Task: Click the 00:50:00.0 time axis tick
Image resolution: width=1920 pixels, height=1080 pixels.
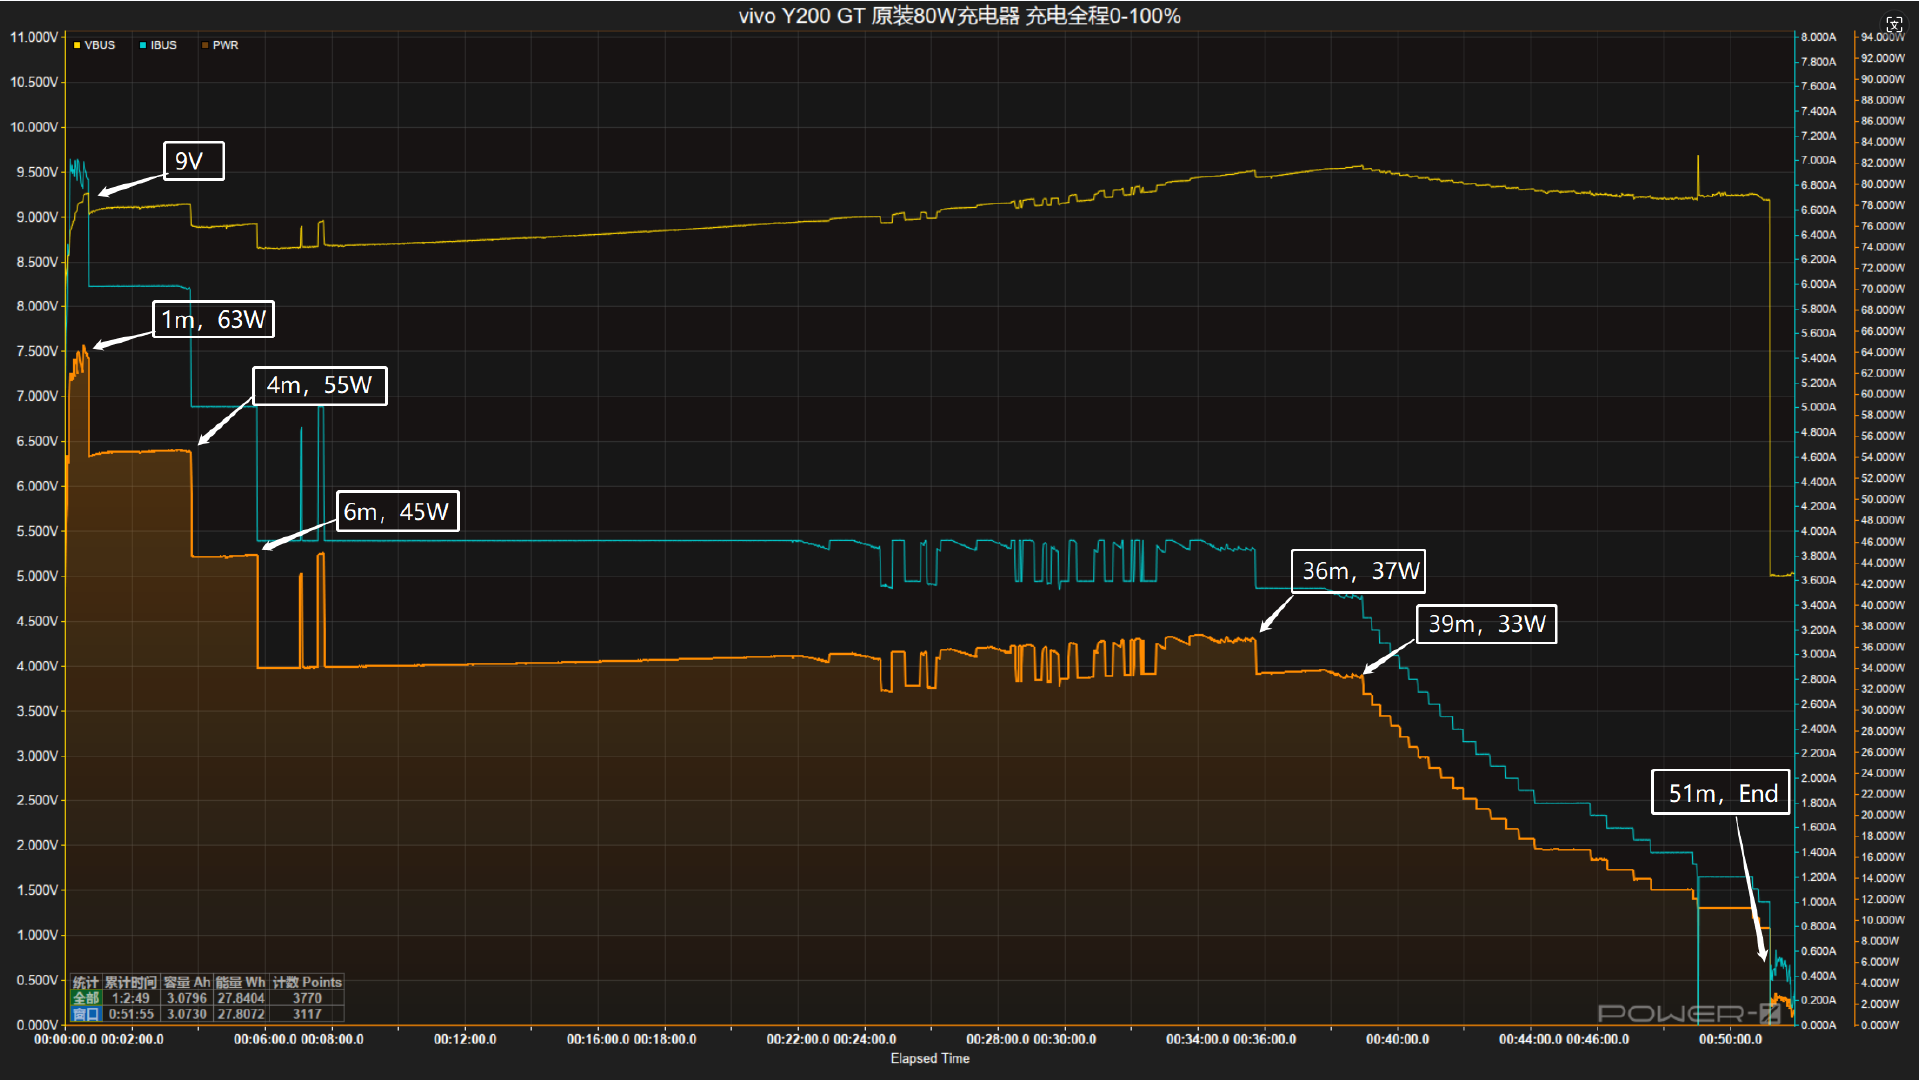Action: pos(1730,1039)
